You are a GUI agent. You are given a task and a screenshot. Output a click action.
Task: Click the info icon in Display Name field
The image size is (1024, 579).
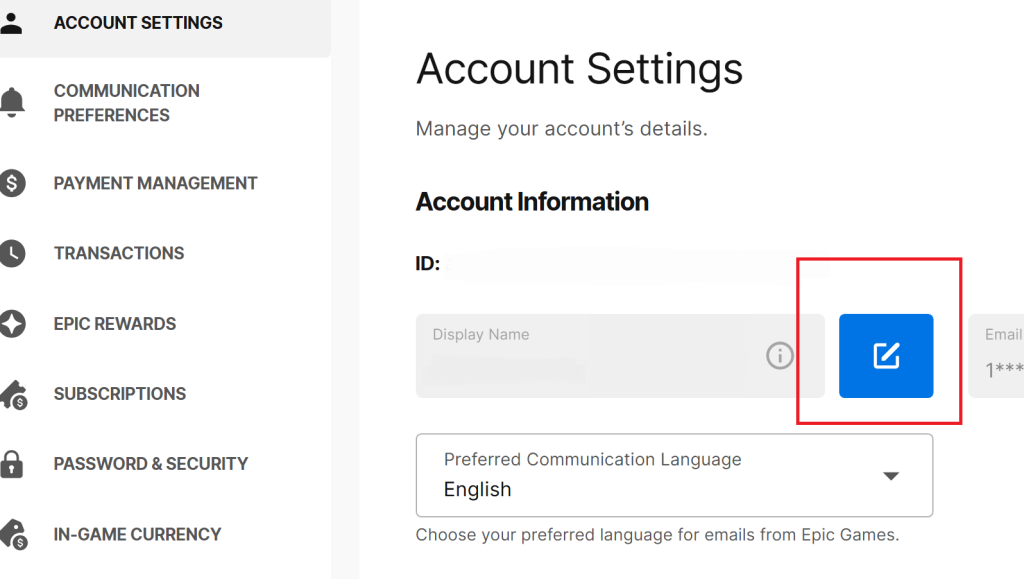779,356
